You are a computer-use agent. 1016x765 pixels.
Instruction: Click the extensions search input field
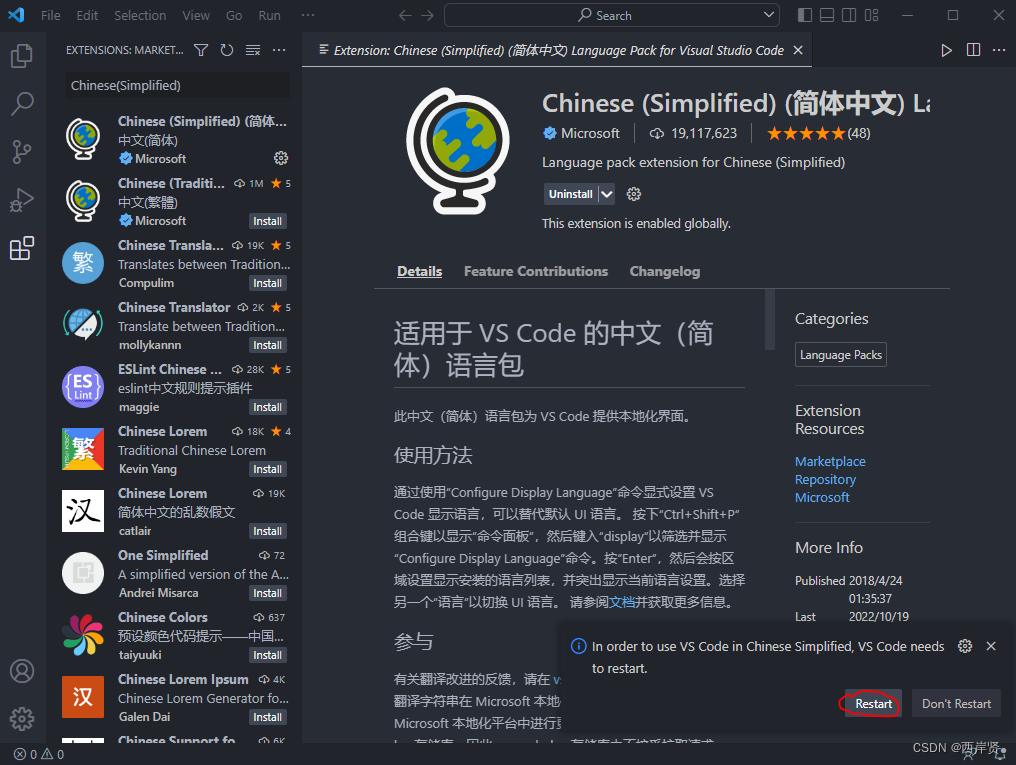coord(178,86)
